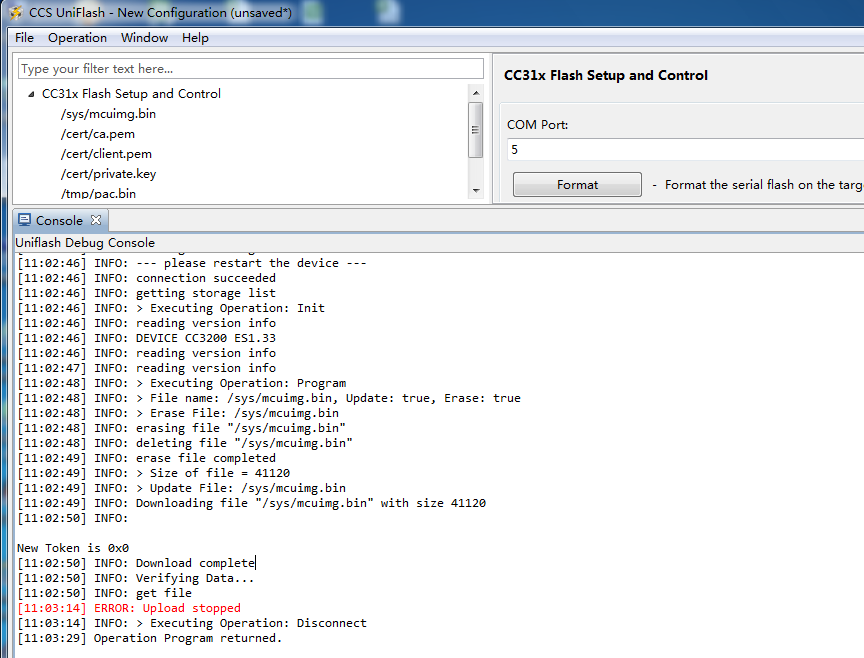Screen dimensions: 864x658
Task: Click the COM Port input field
Action: [x=685, y=149]
